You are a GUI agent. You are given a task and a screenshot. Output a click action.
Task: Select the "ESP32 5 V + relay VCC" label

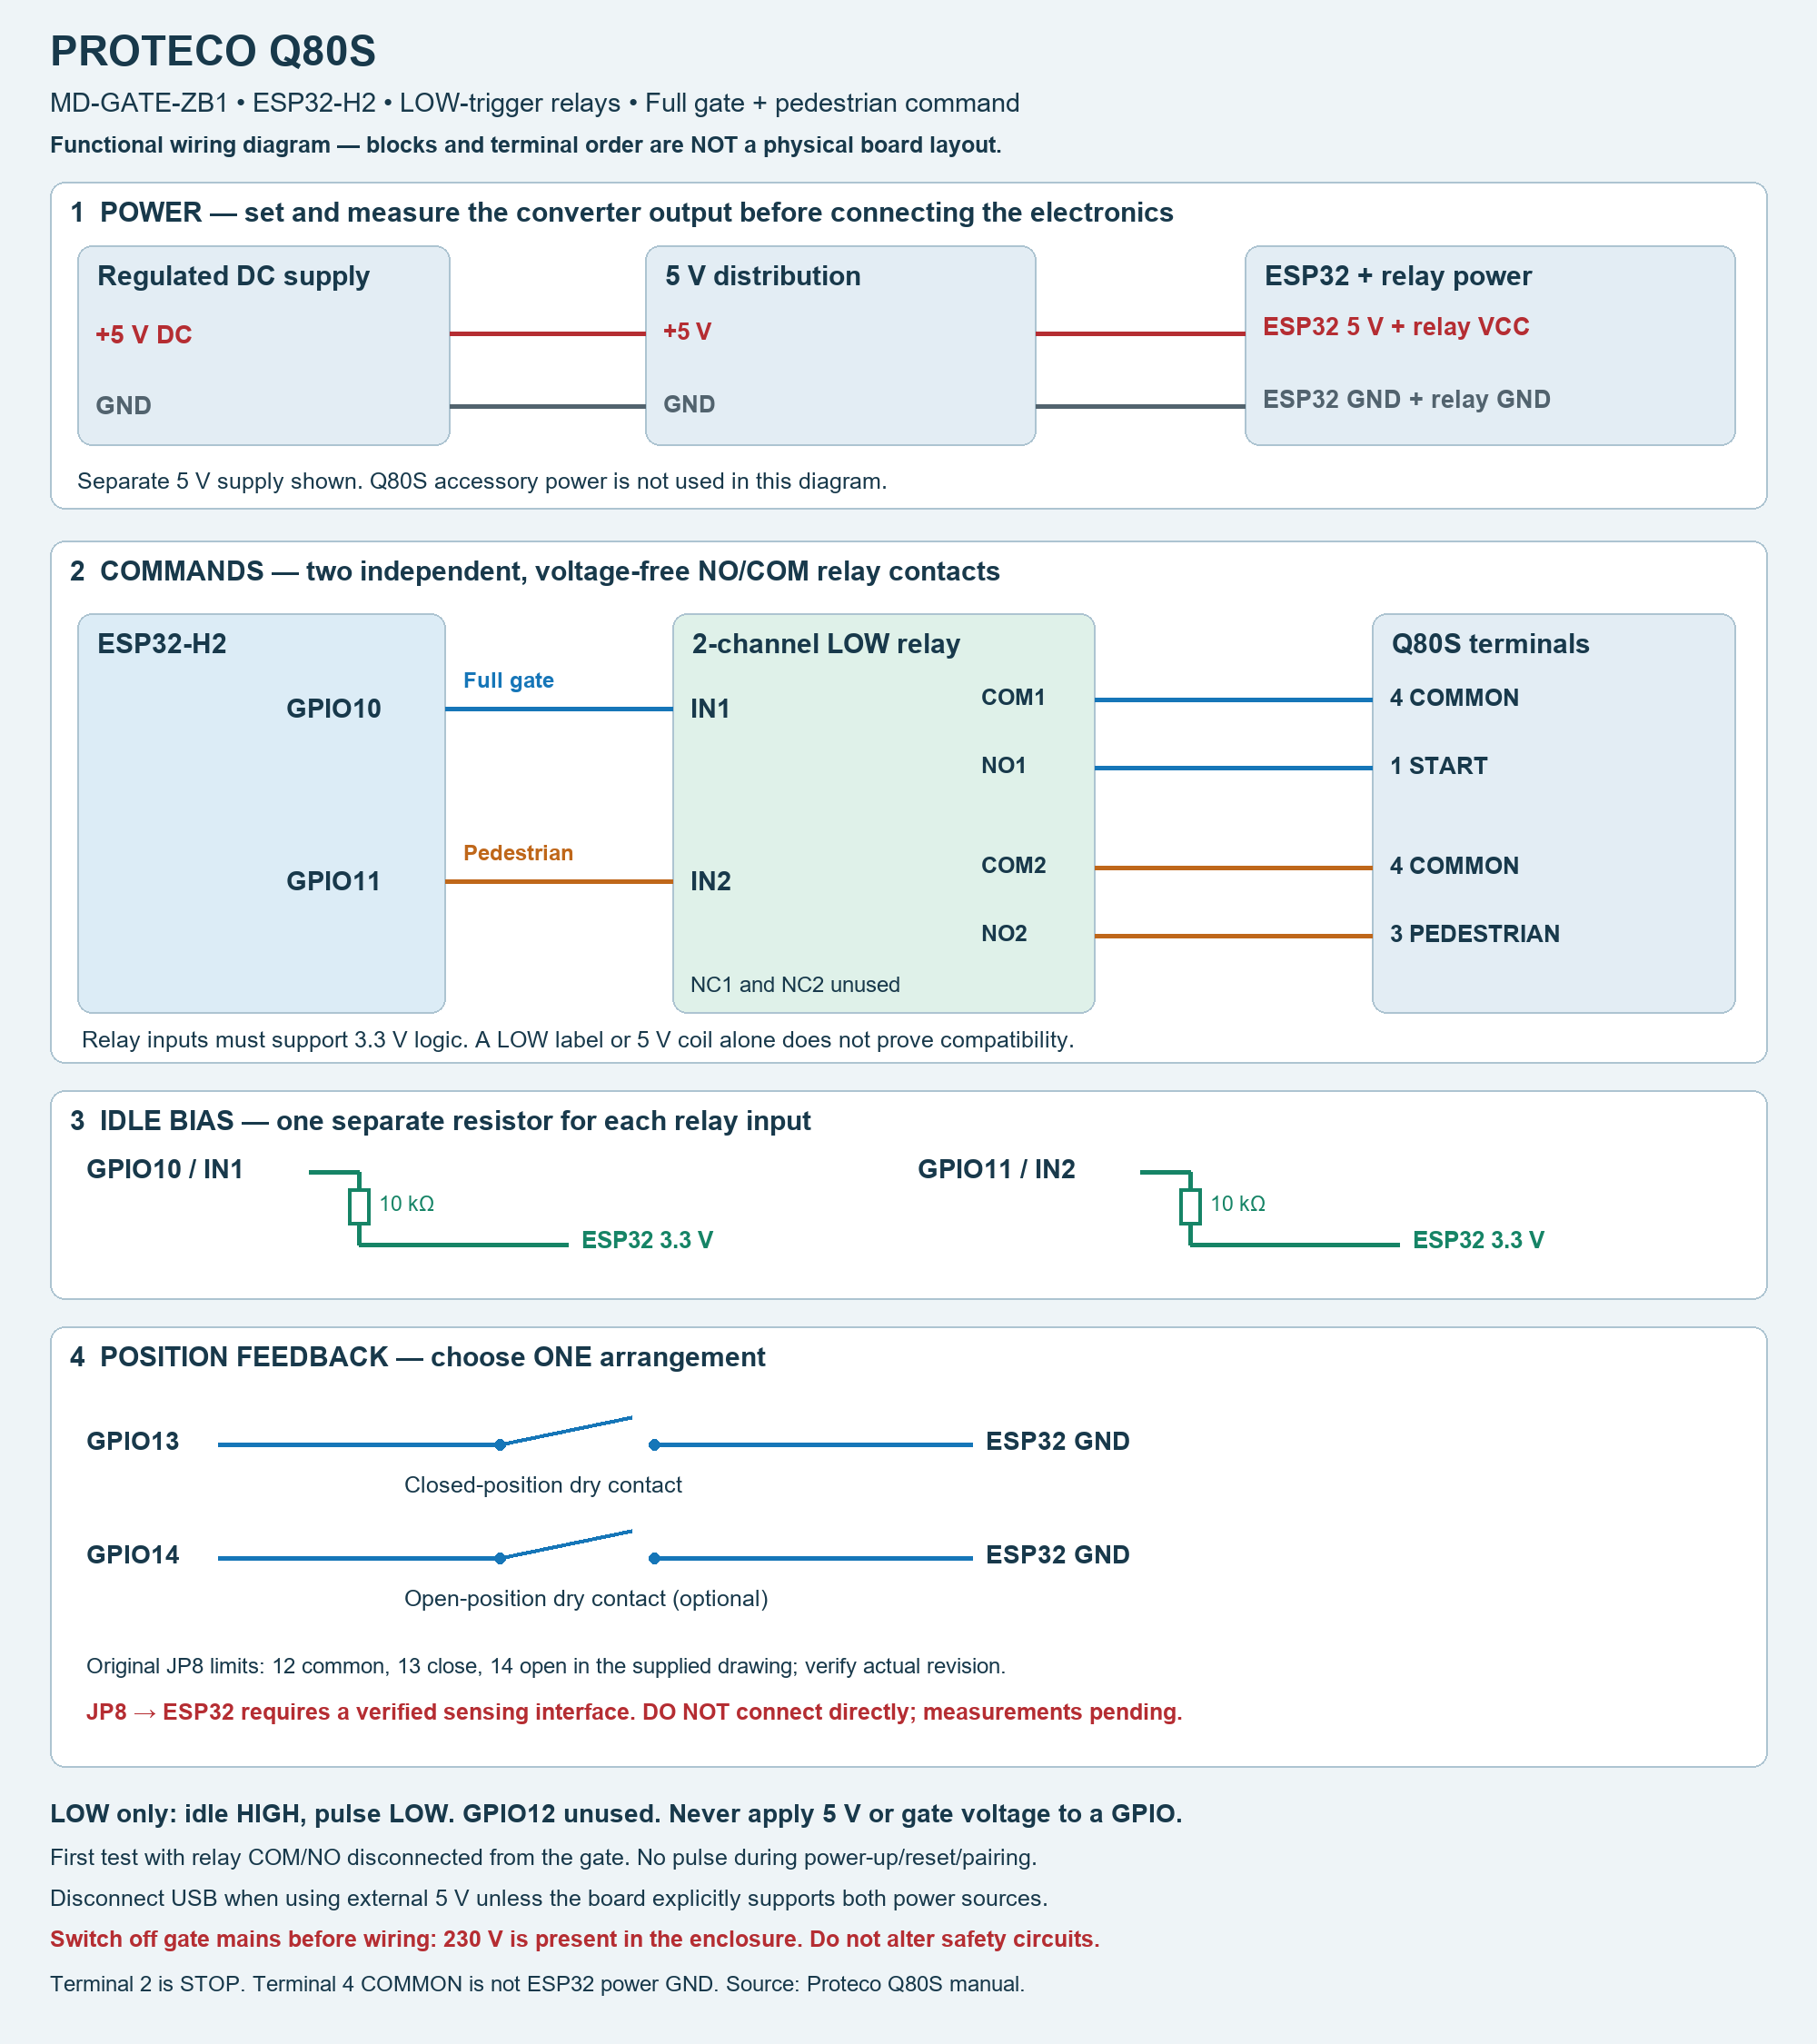(x=1396, y=327)
